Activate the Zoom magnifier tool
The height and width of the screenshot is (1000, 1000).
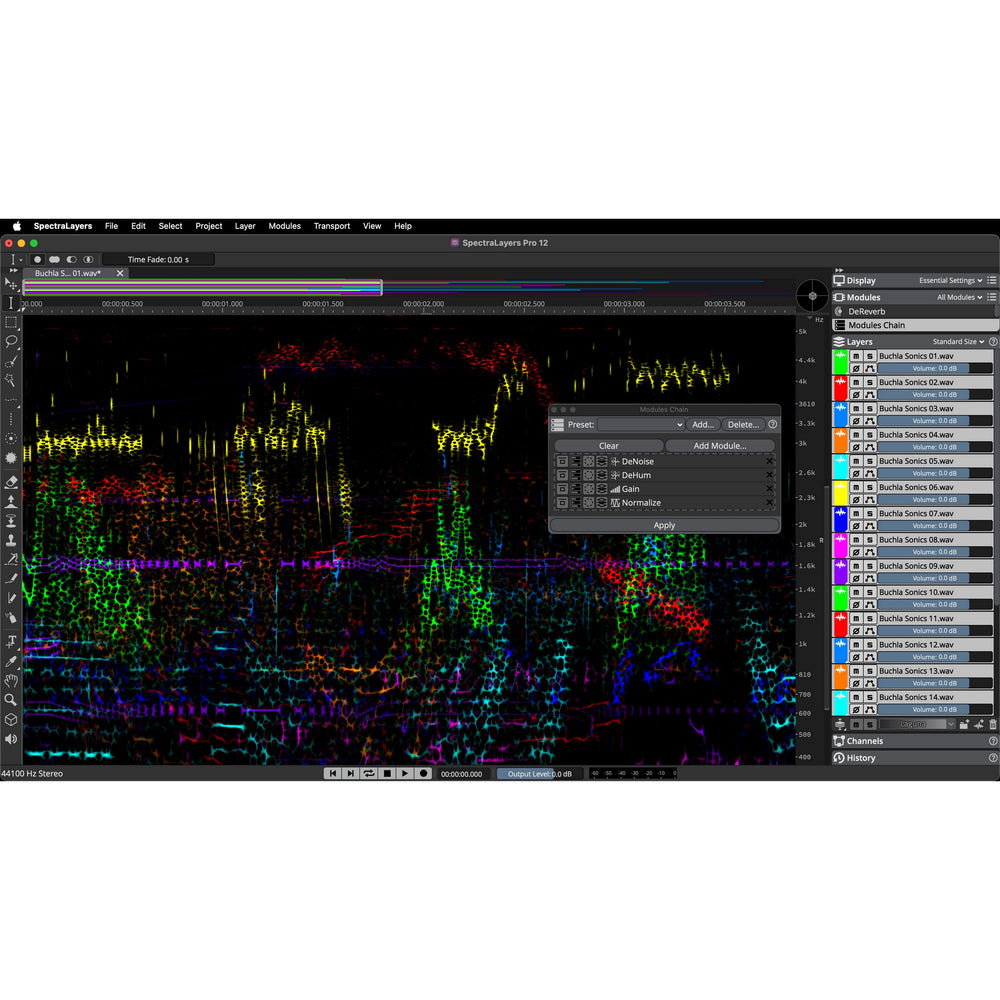(x=11, y=700)
